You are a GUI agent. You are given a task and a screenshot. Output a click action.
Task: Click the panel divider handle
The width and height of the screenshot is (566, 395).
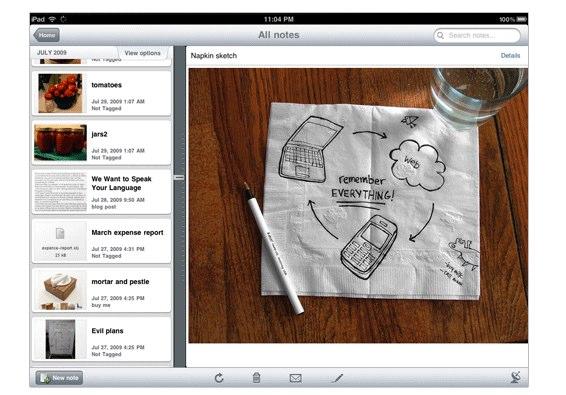[179, 178]
